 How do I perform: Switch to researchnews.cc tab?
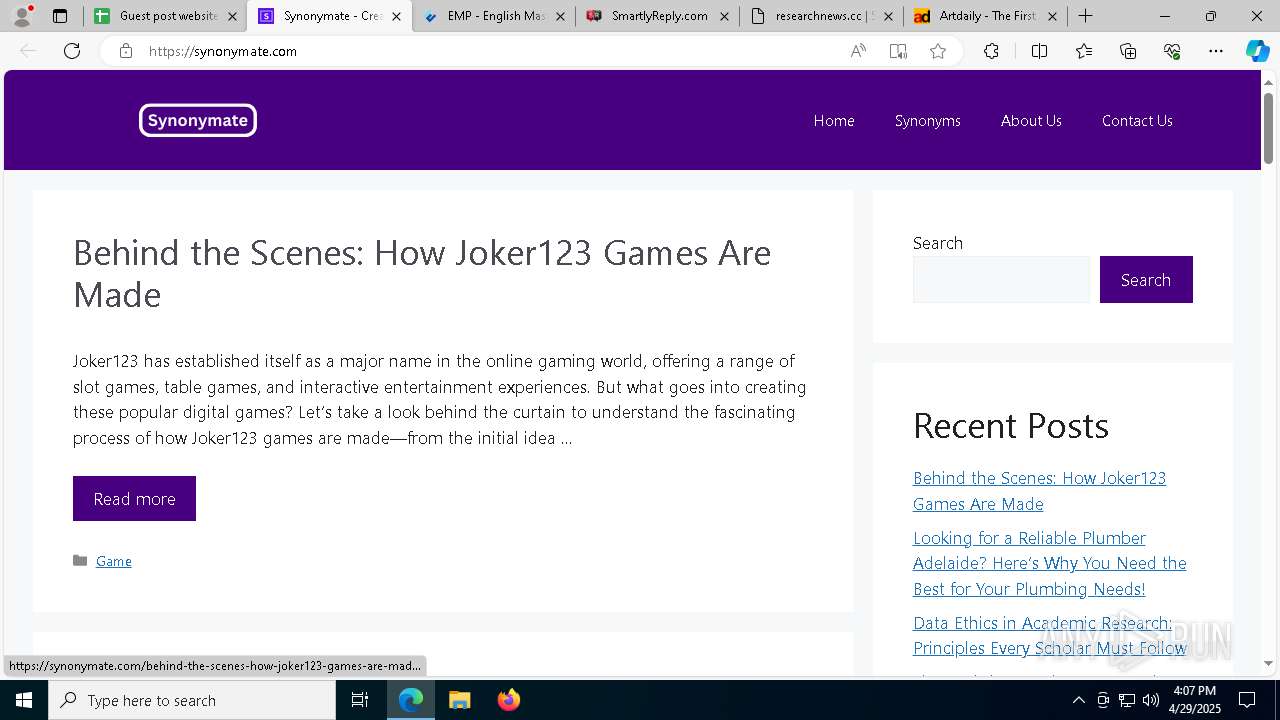coord(821,16)
